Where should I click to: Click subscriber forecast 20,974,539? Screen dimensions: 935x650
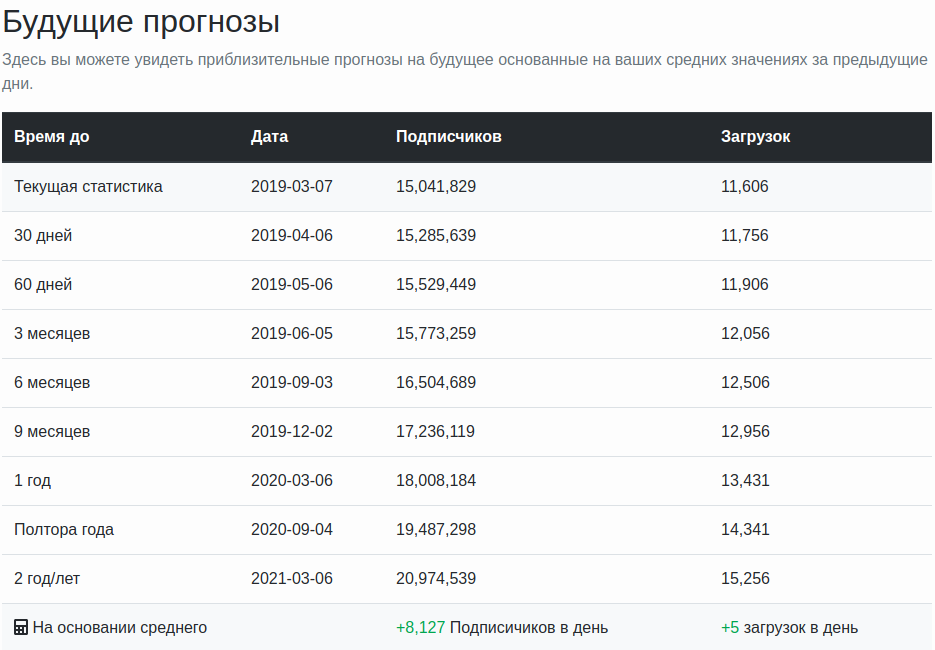pos(436,579)
